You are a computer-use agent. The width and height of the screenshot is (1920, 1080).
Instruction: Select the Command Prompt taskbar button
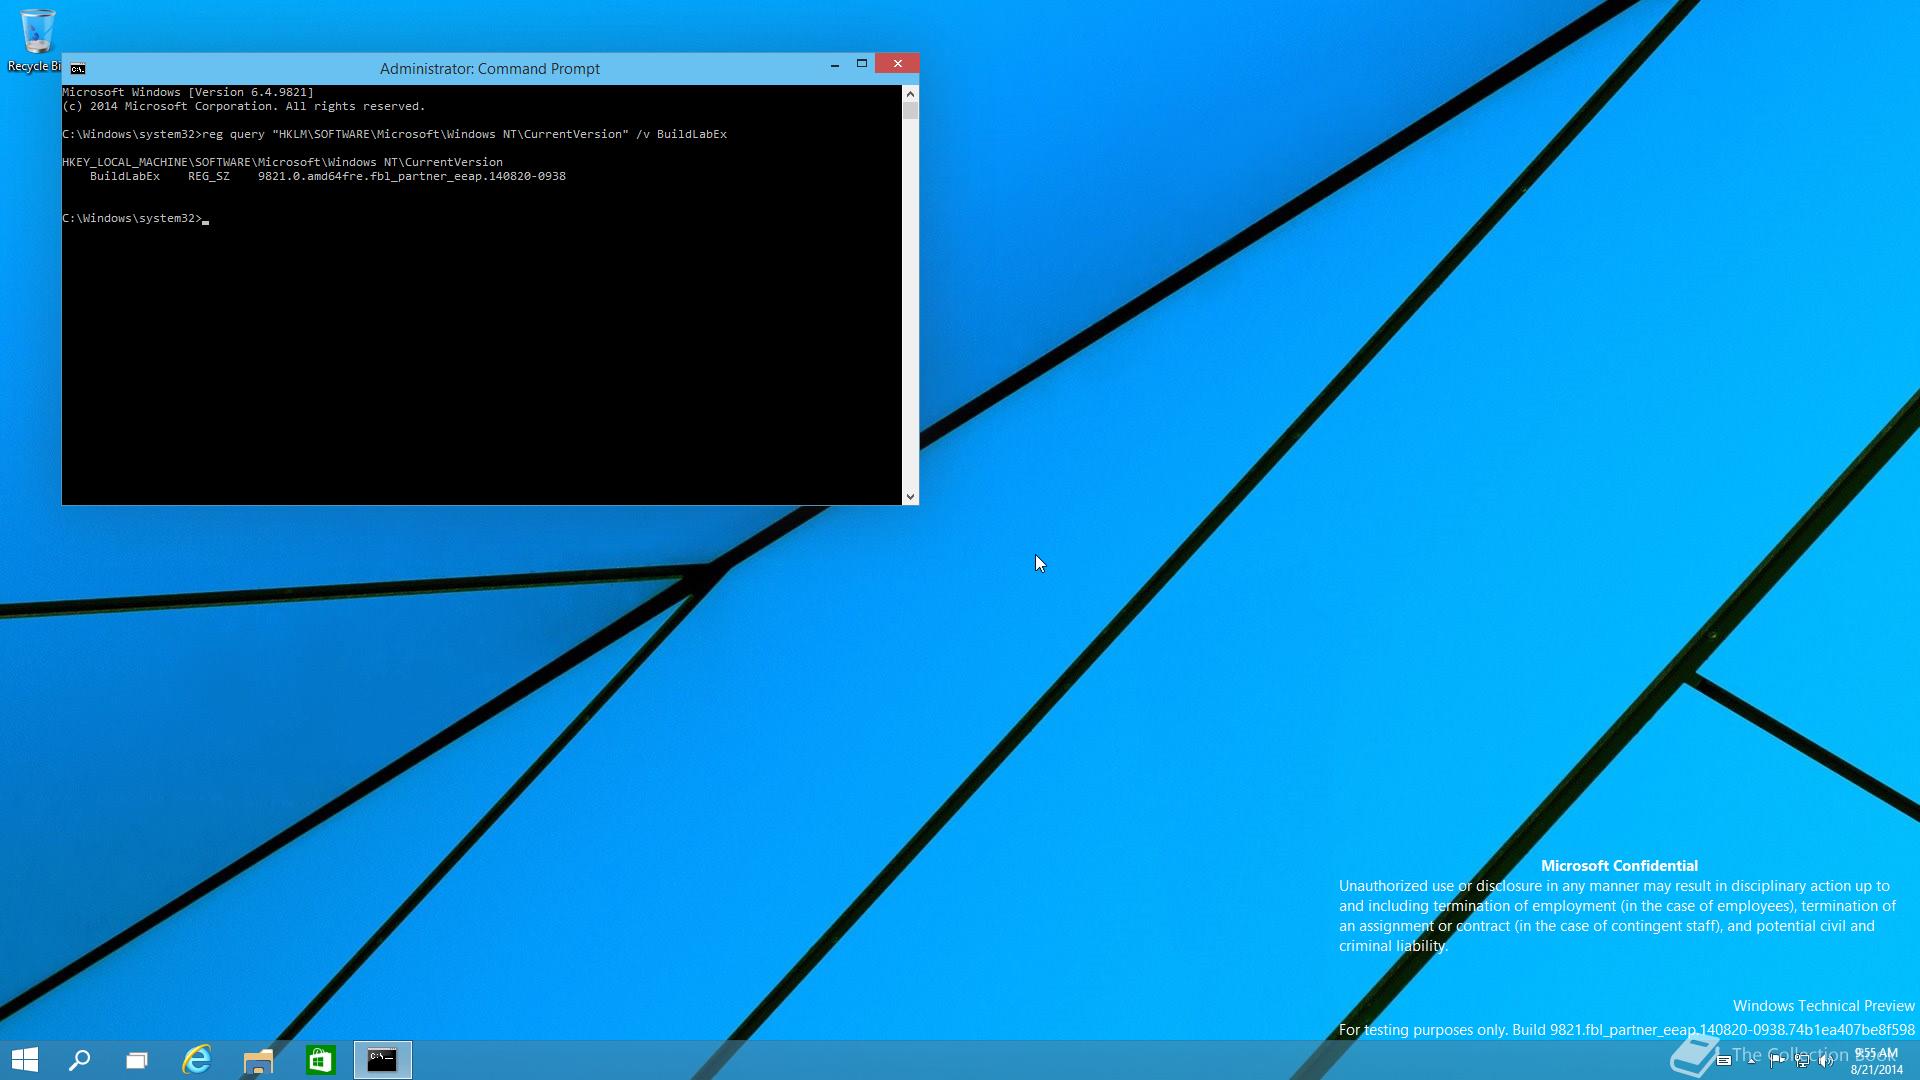point(382,1060)
